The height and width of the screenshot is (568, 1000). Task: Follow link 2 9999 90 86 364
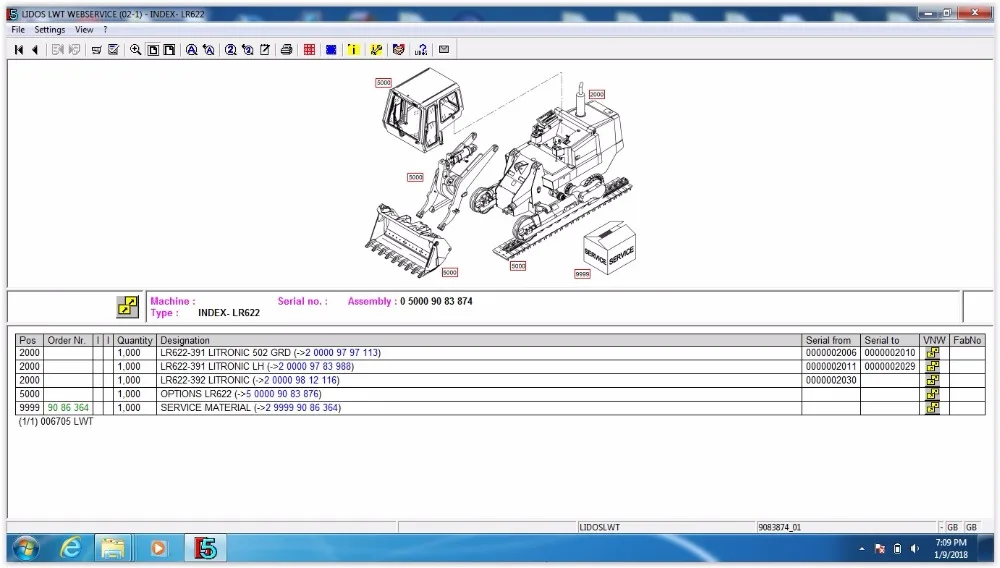click(302, 407)
